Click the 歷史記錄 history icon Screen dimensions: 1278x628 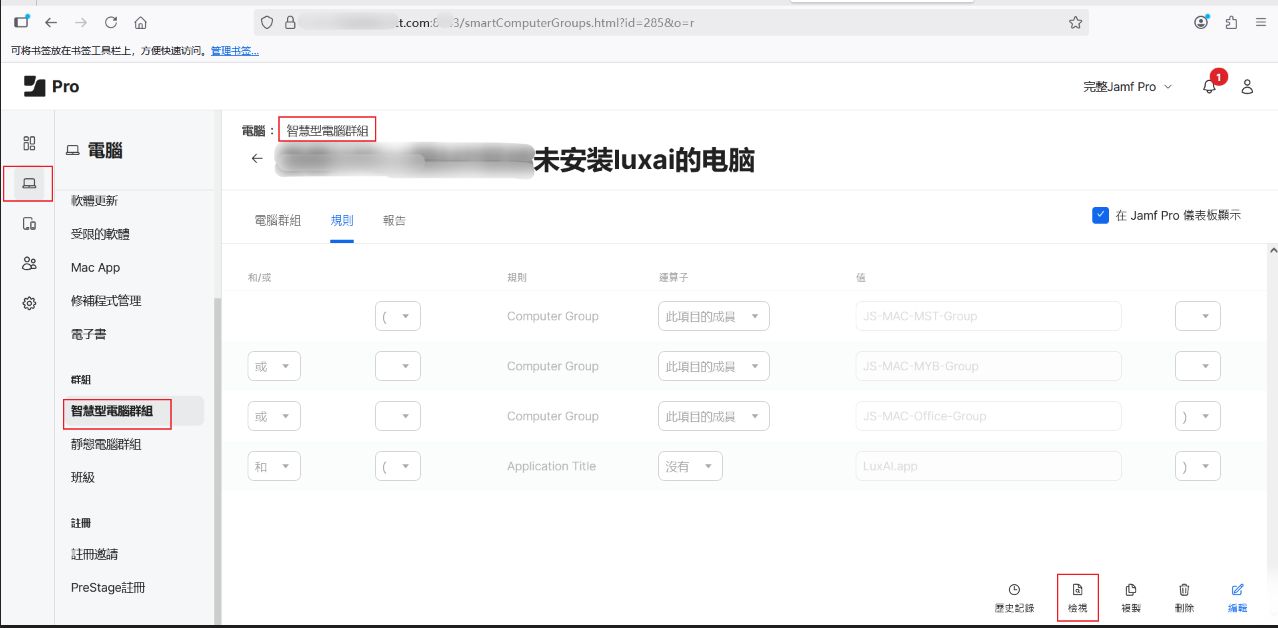tap(1014, 590)
